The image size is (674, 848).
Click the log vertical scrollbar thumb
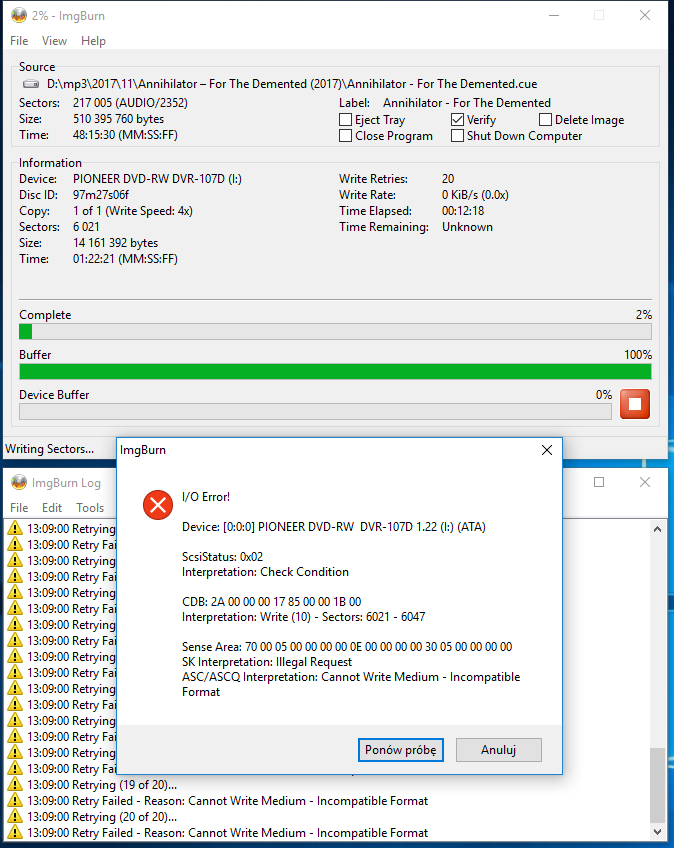(x=657, y=785)
